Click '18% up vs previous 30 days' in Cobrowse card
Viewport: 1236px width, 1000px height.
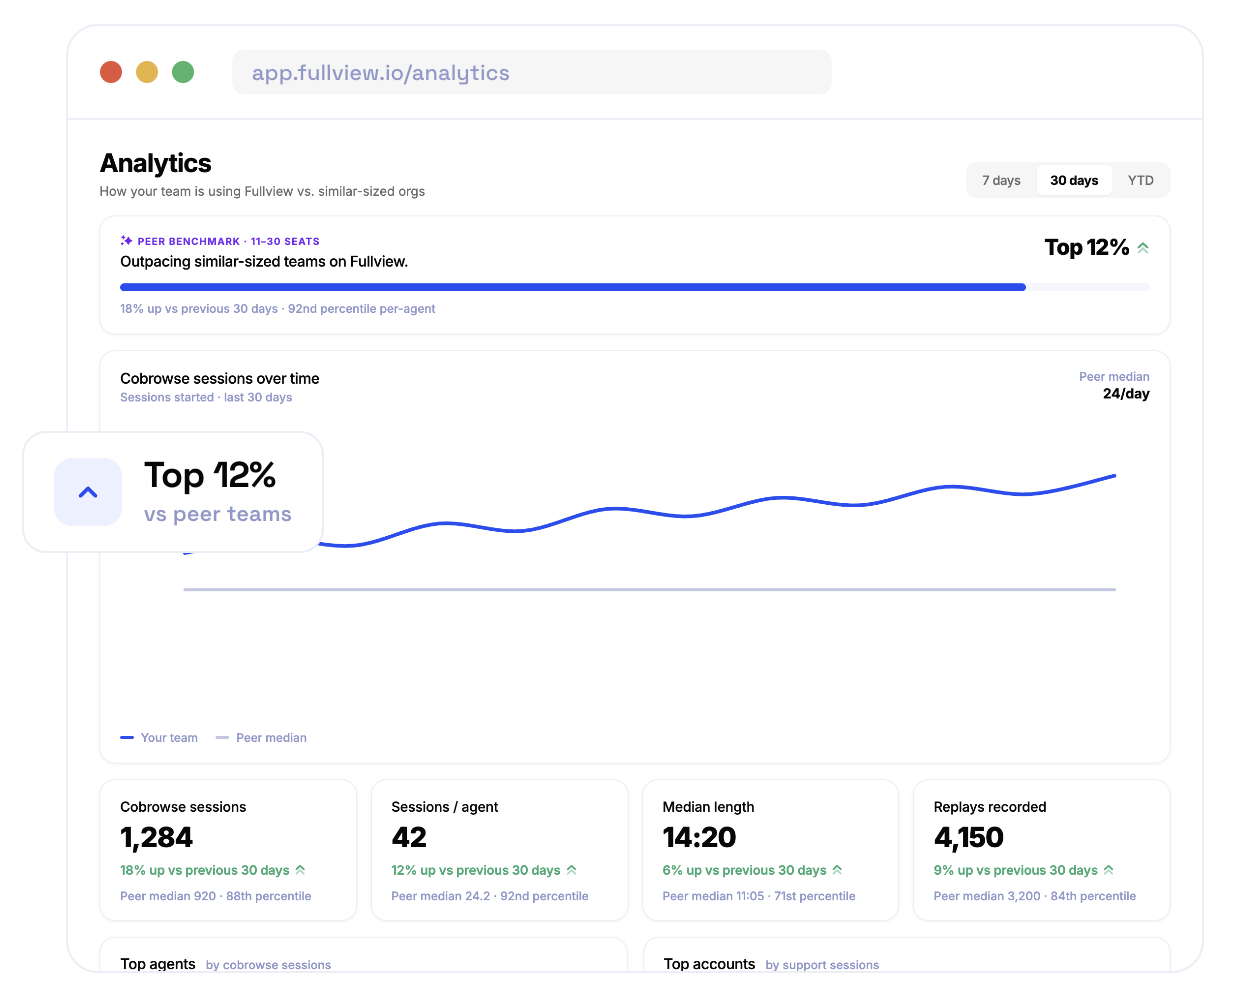point(205,870)
